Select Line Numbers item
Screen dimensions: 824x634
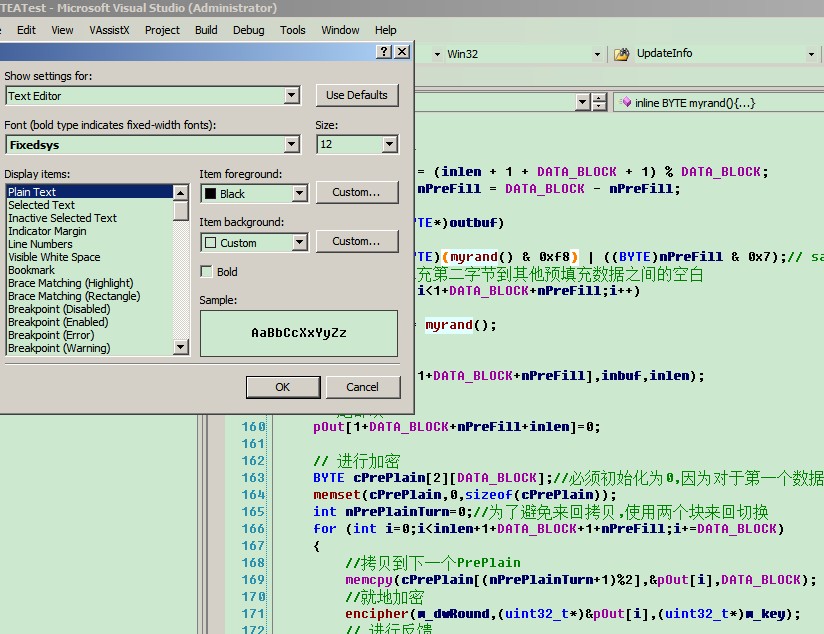(x=89, y=244)
